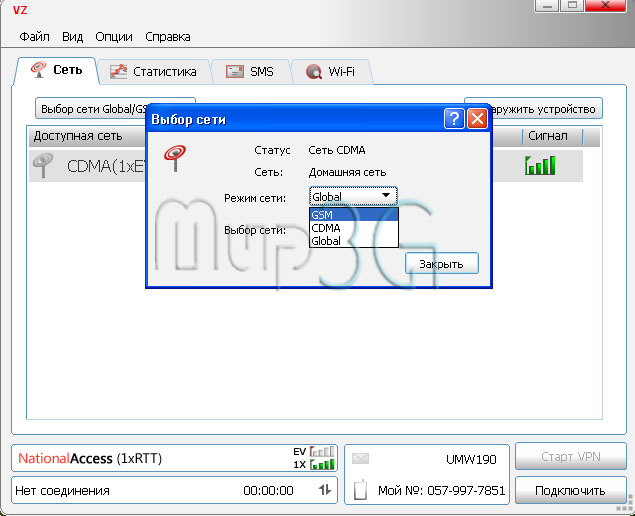The width and height of the screenshot is (635, 516).
Task: Click the Домашняя сеть text
Action: click(347, 172)
